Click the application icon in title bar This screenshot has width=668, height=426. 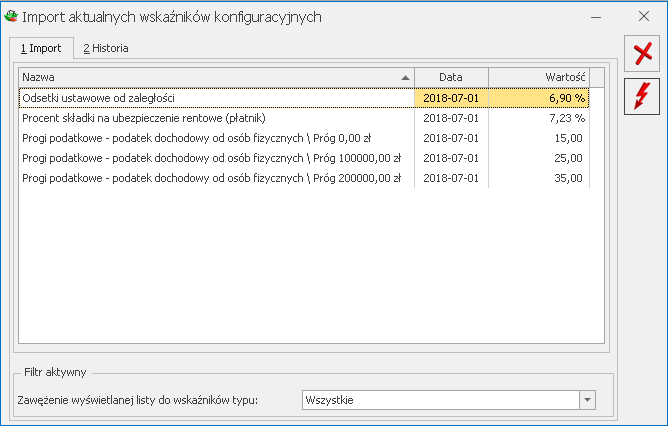point(11,16)
